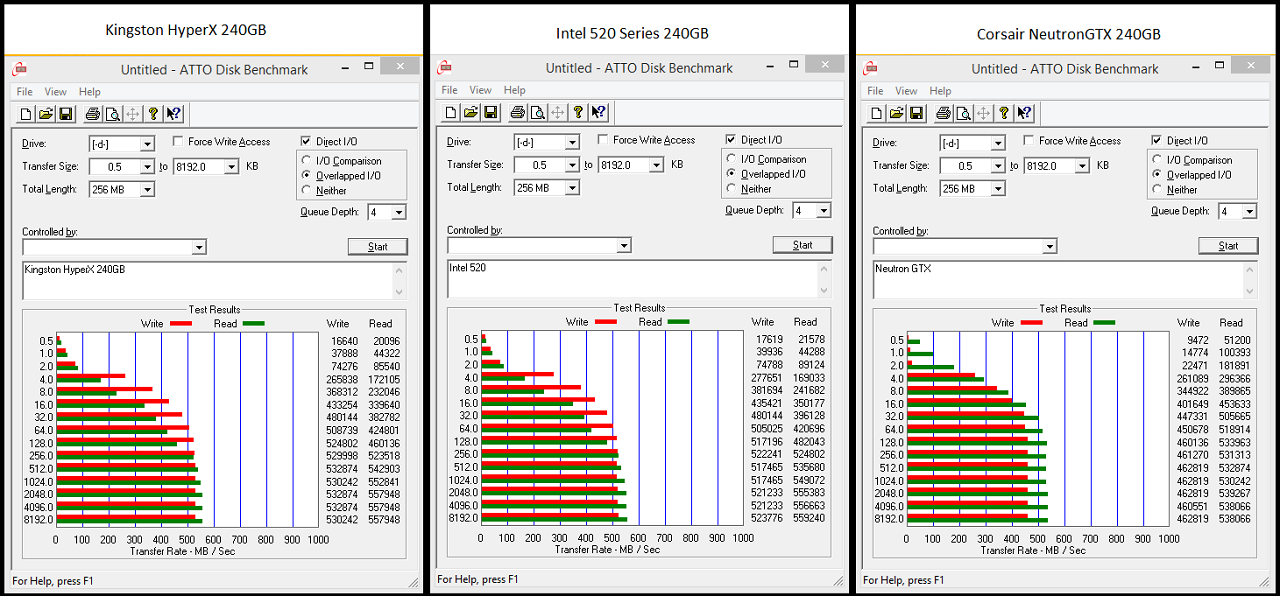Uncheck Direct I/O in Intel 520 window

tap(731, 140)
